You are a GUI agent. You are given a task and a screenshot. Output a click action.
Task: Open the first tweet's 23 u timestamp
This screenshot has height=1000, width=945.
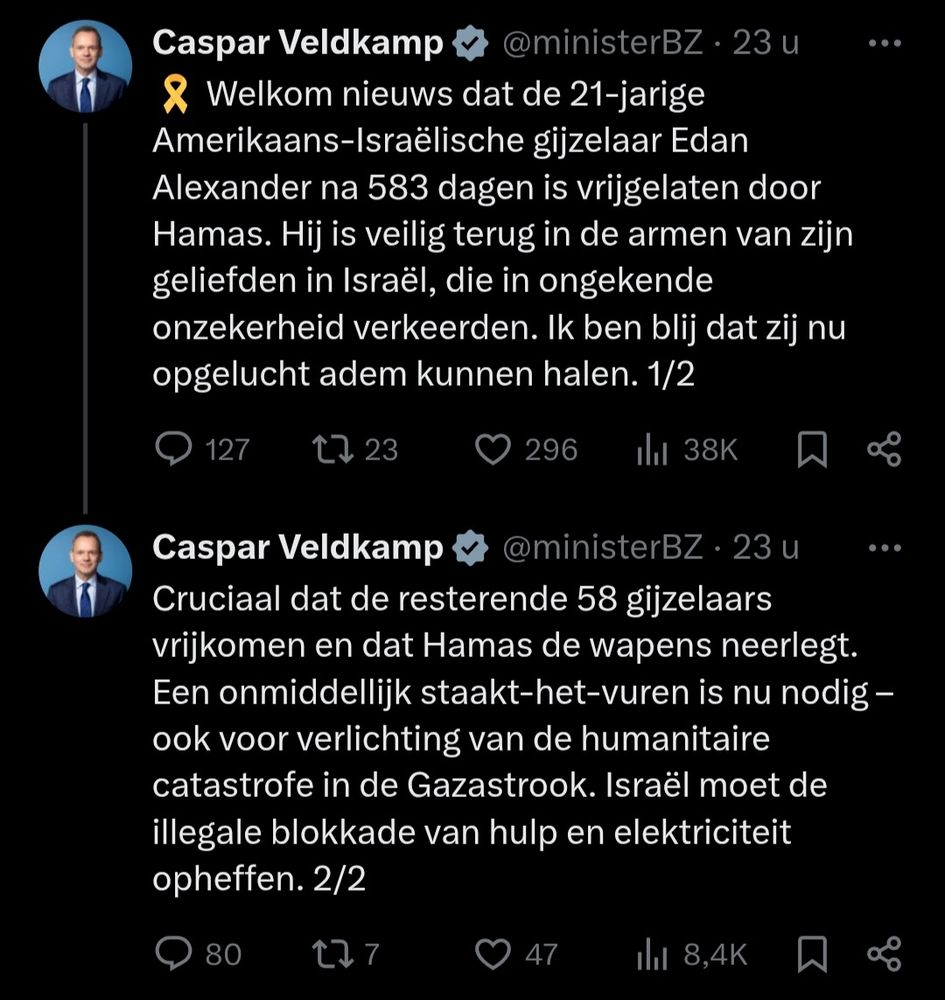765,43
